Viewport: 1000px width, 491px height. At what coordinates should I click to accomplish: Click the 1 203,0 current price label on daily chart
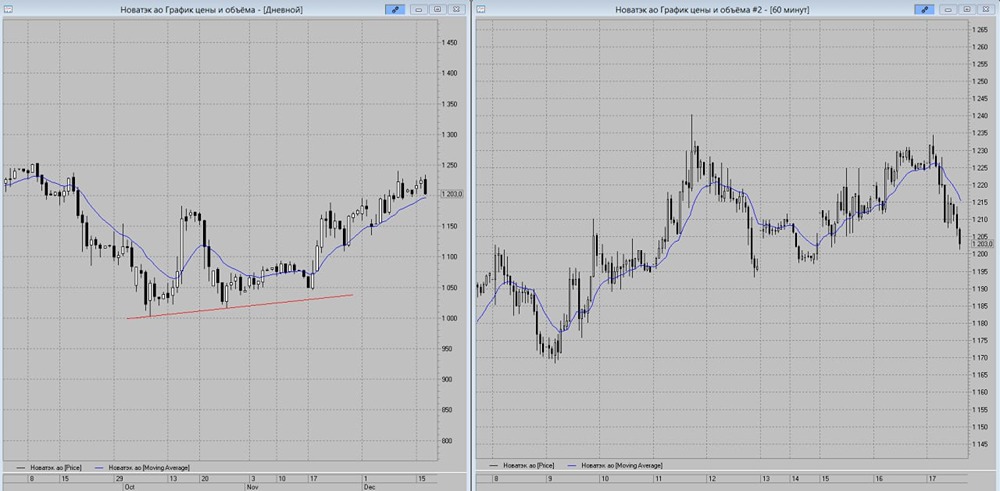click(452, 194)
